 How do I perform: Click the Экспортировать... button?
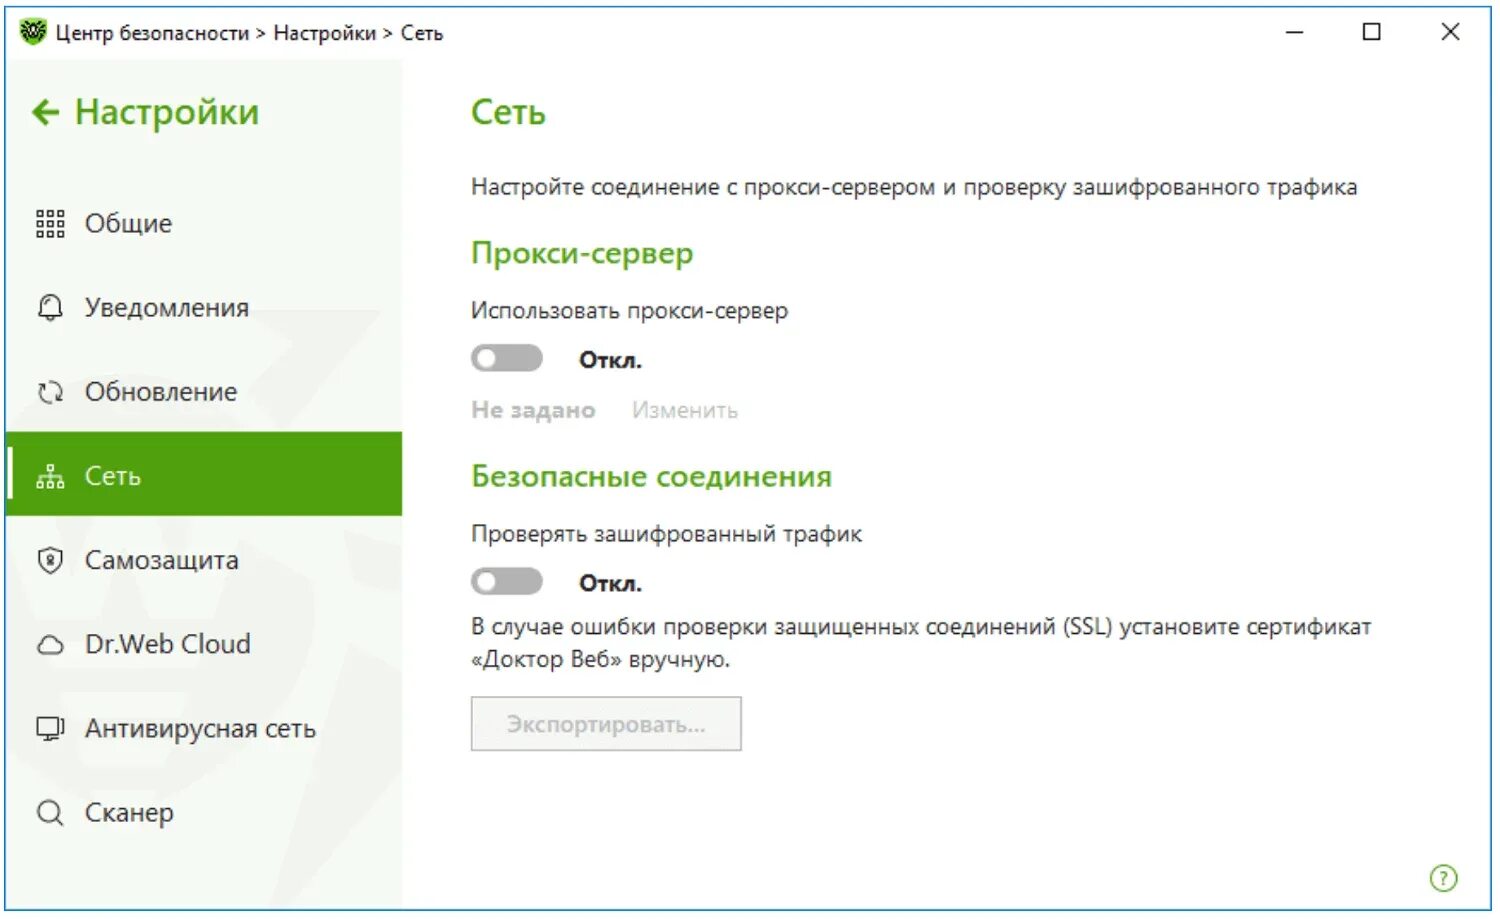click(x=606, y=724)
